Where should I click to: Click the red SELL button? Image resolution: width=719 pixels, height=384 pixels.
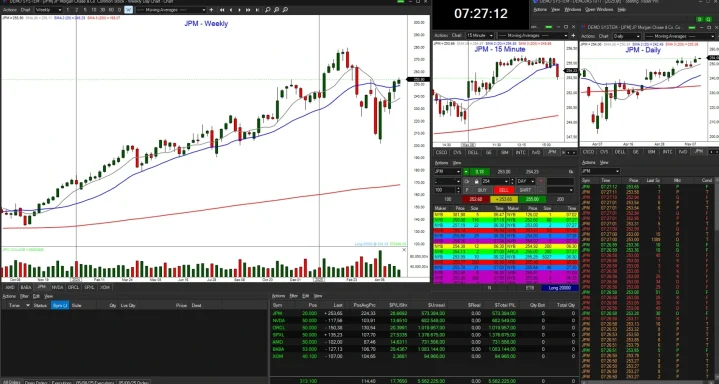tap(503, 190)
